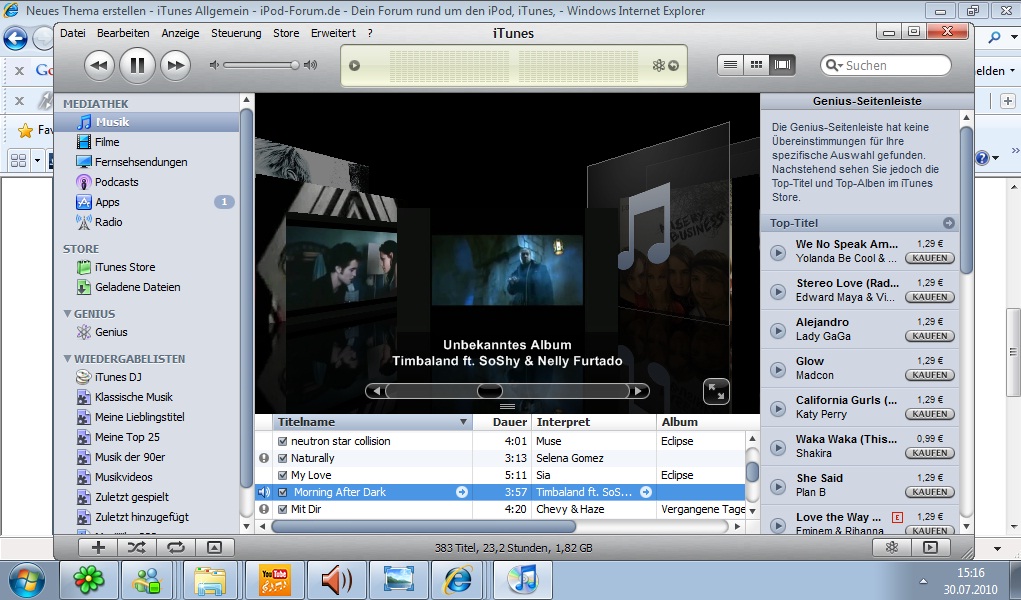The width and height of the screenshot is (1021, 600).
Task: Buy We No Speak Americano
Action: 930,258
